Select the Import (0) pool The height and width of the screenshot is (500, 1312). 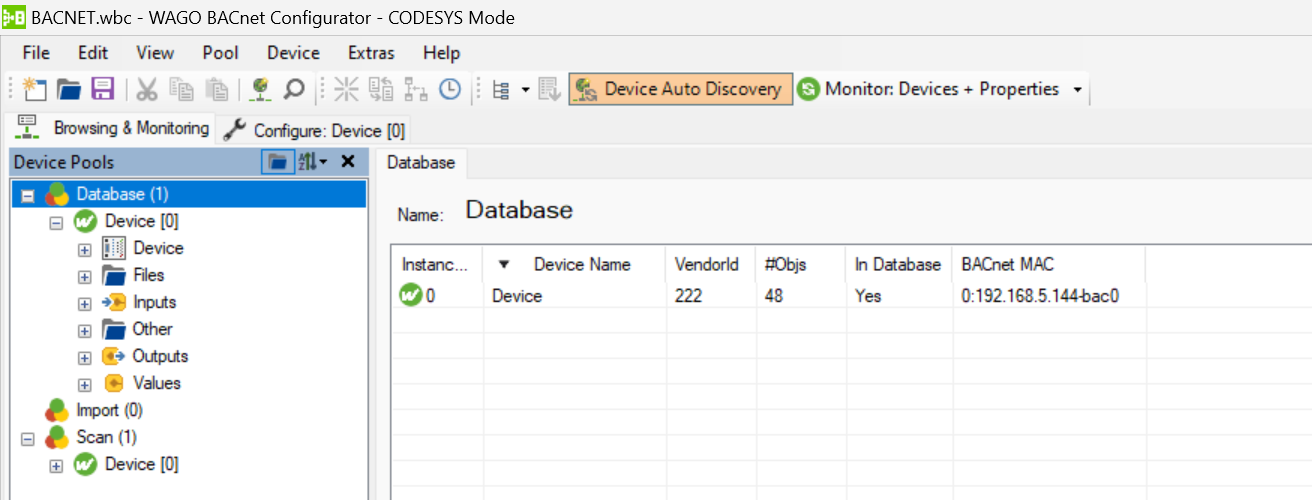109,410
